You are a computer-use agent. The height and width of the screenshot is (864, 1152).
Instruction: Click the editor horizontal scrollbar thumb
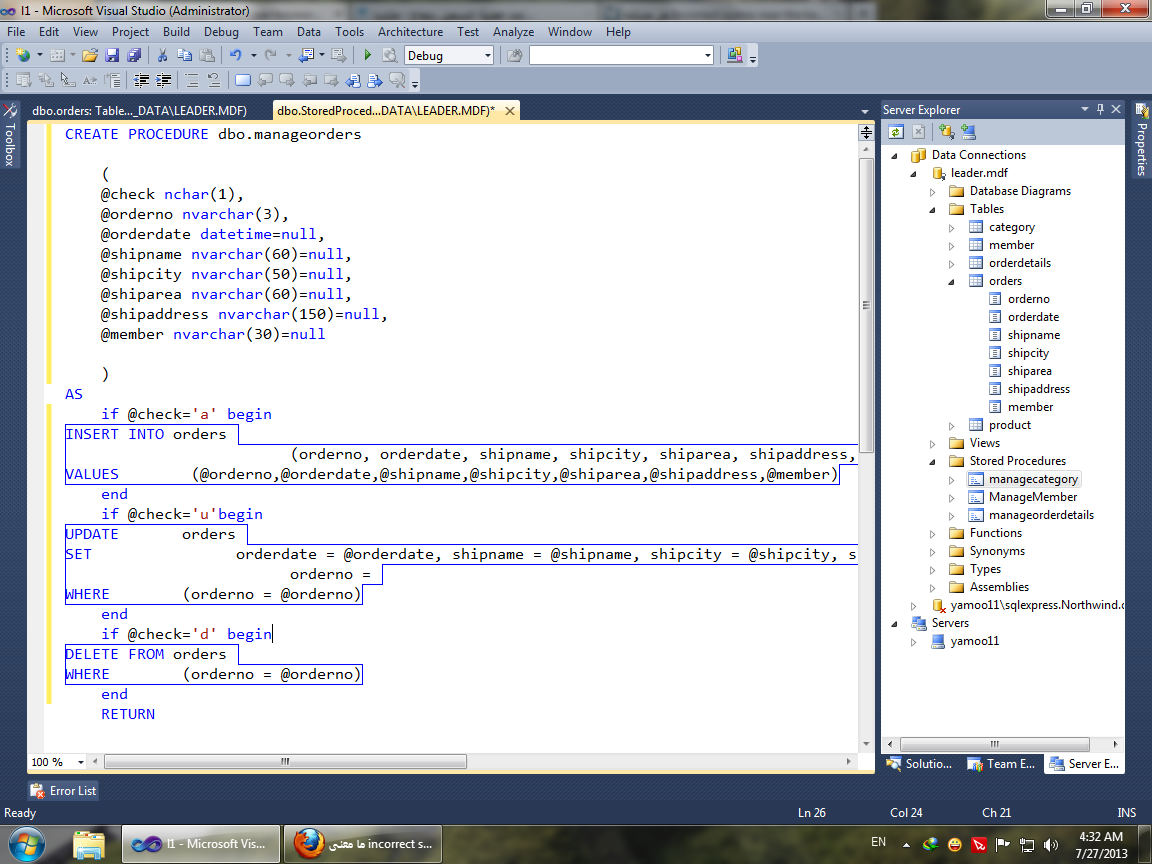tap(285, 762)
